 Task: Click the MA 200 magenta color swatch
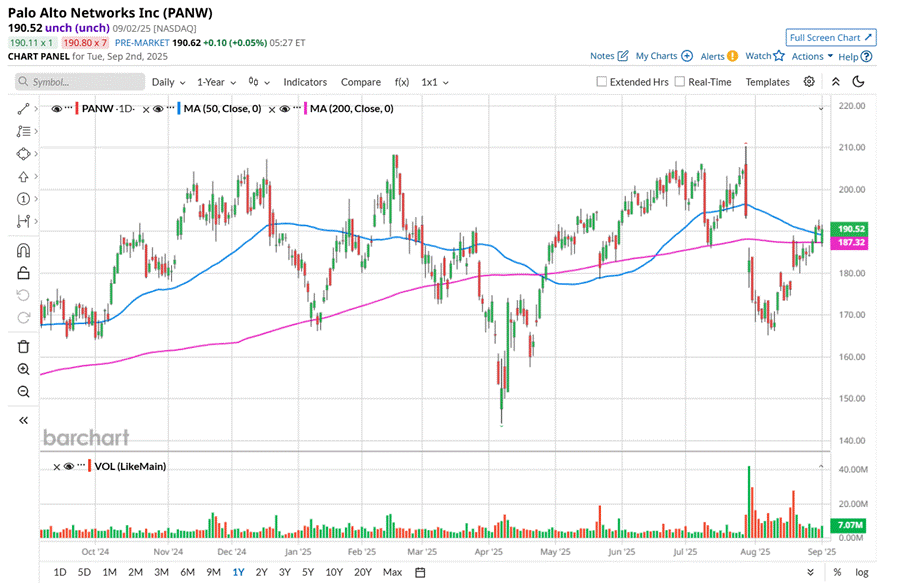(x=306, y=109)
